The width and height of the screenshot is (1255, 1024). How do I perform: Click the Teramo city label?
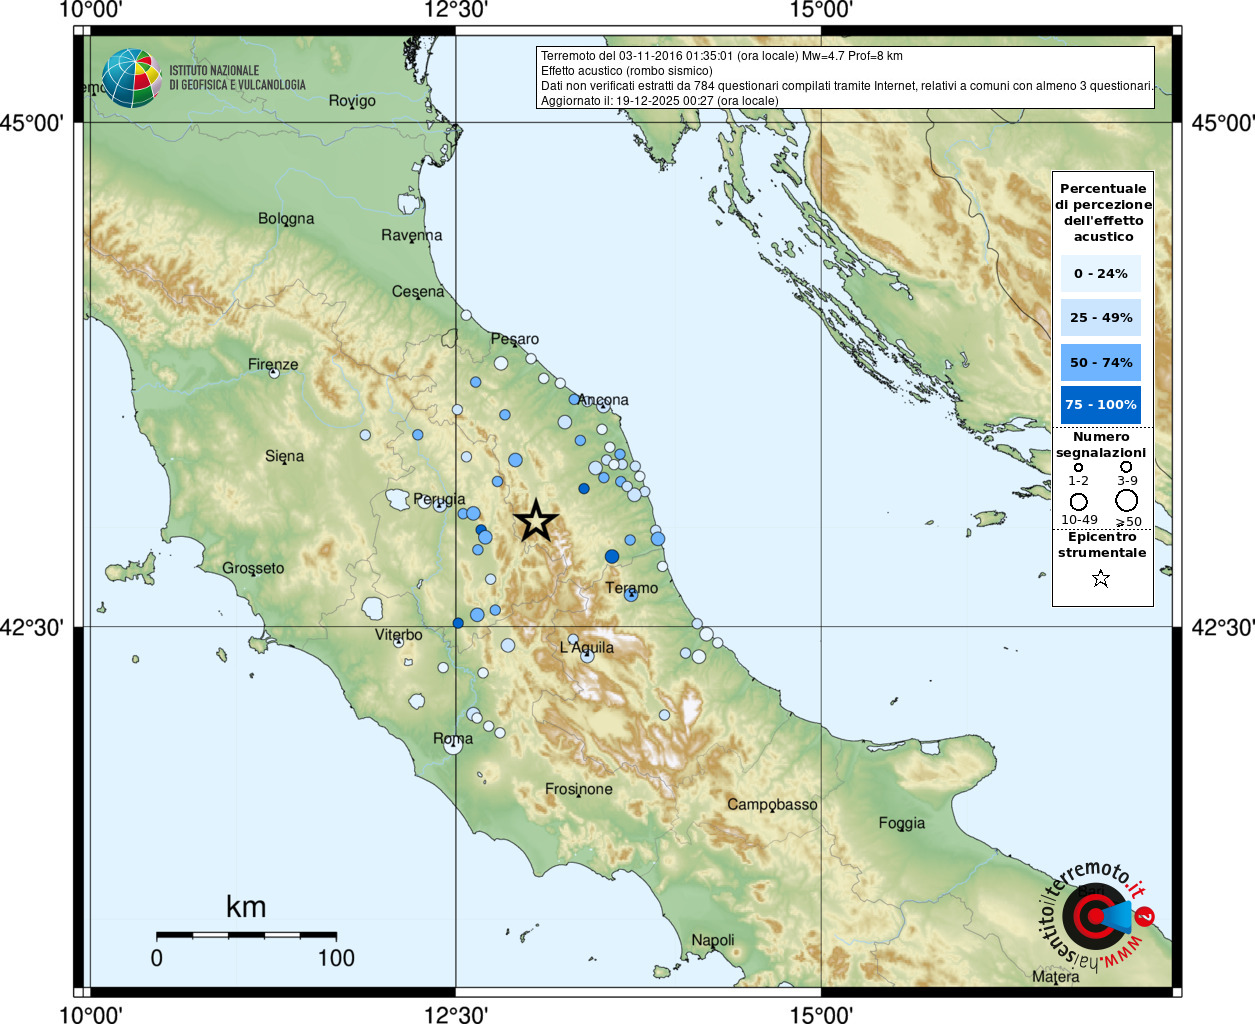[632, 588]
